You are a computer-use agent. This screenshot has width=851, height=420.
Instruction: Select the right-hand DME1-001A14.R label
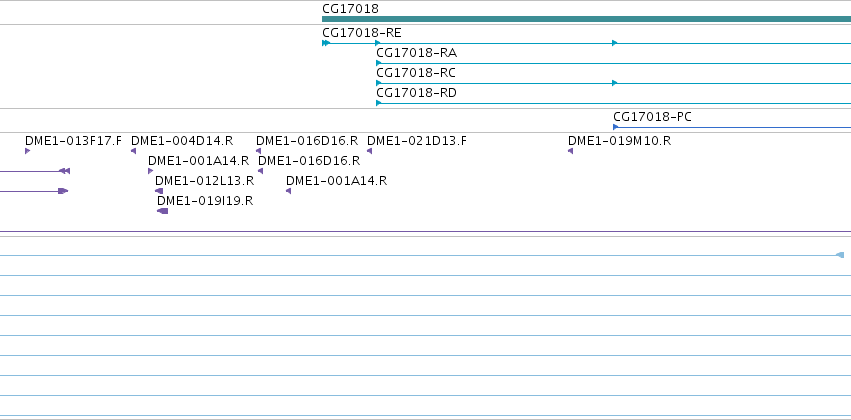pos(336,181)
